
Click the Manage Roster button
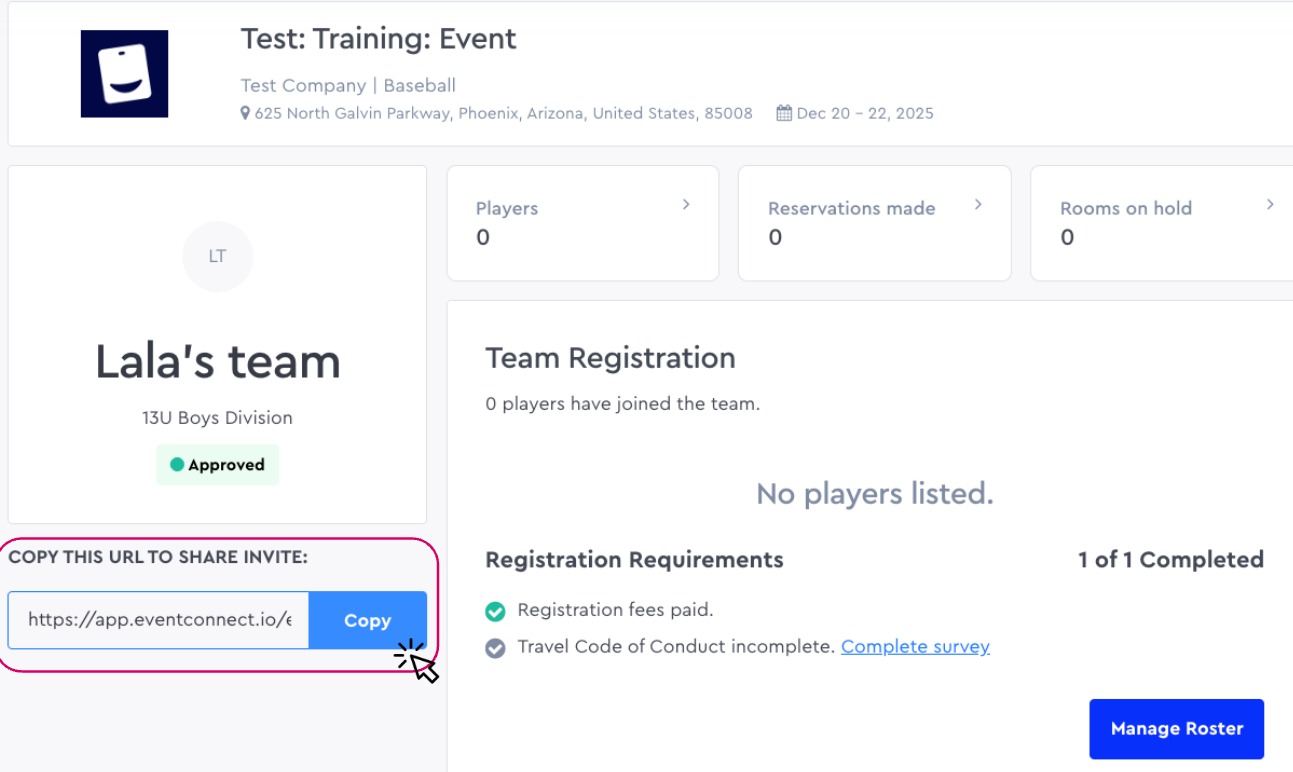point(1177,729)
